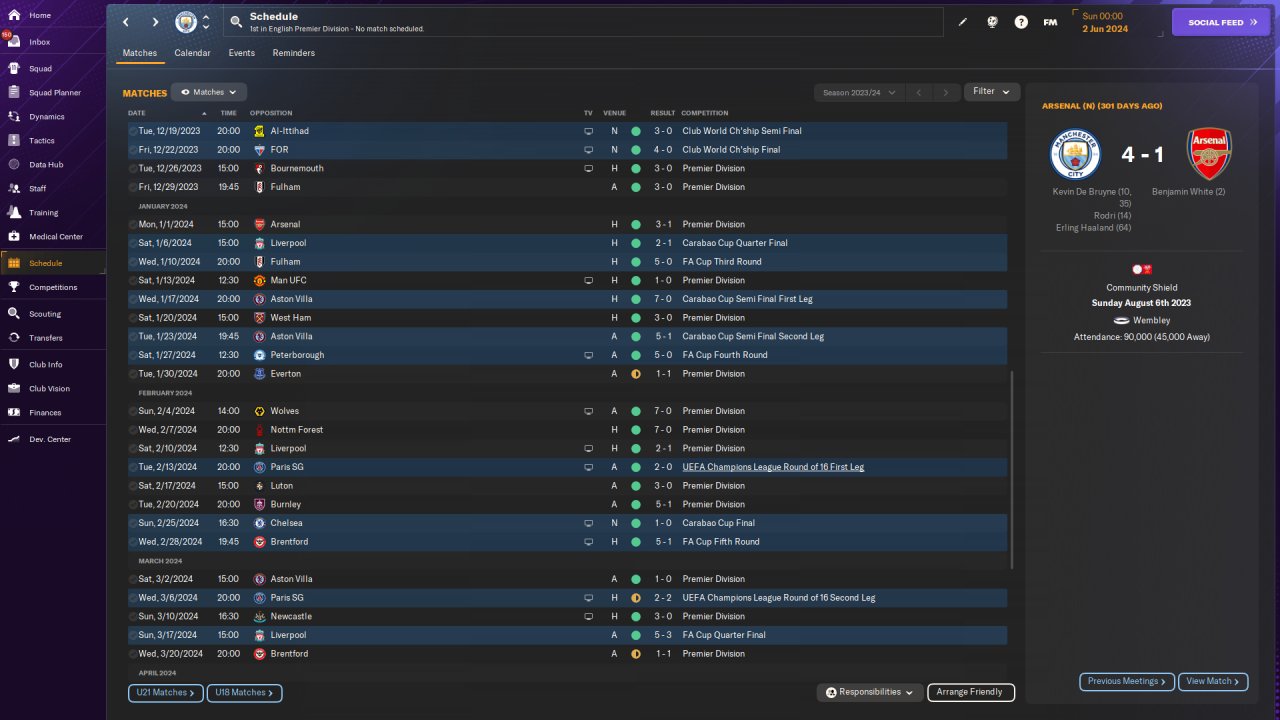
Task: Click the Manchester City badge in the top bar
Action: pyautogui.click(x=186, y=22)
